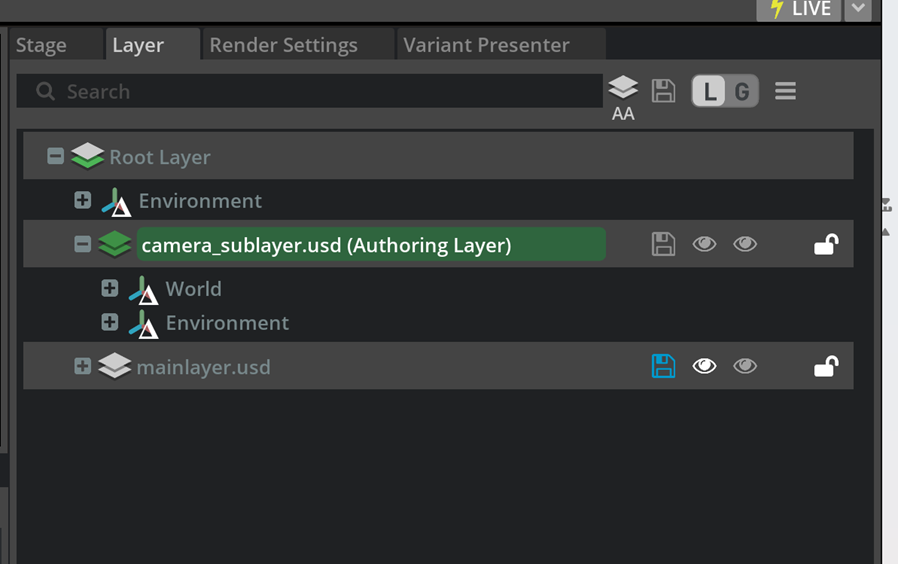Open the LIVE dropdown arrow
This screenshot has height=564, width=898.
(x=857, y=9)
